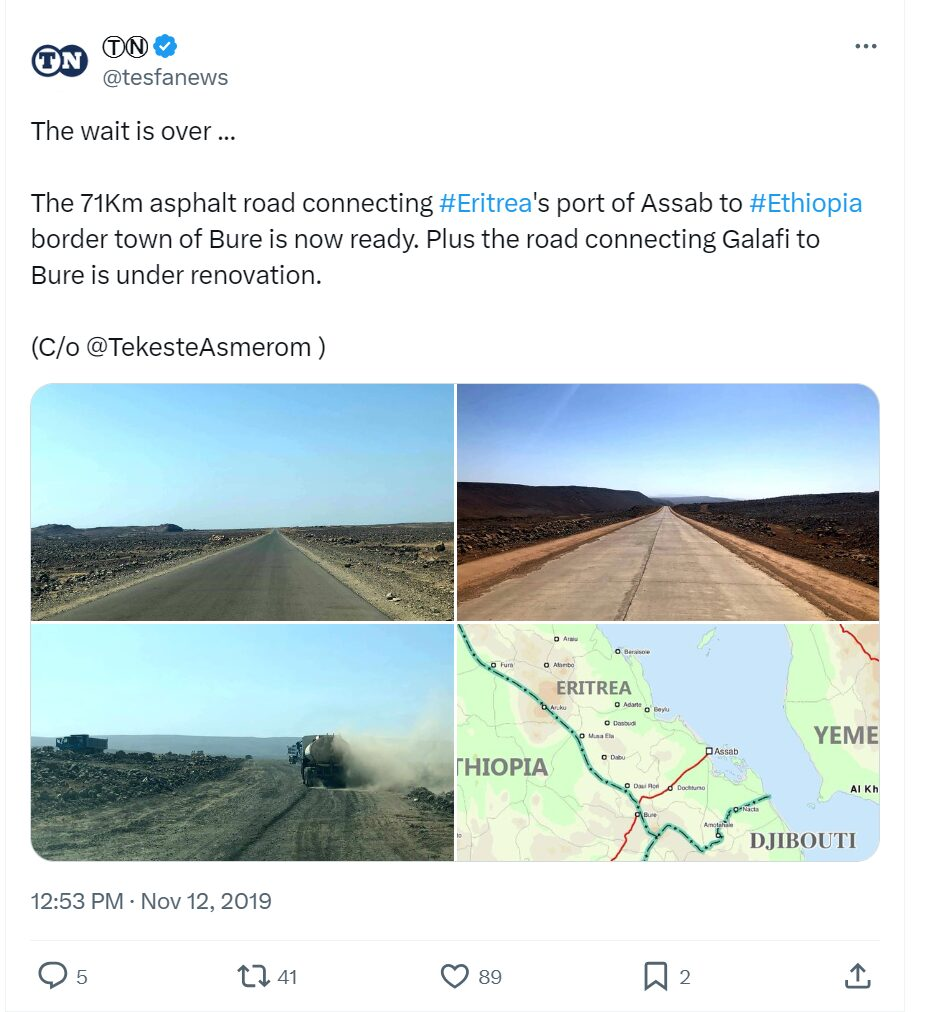Click the share upload icon
The height and width of the screenshot is (1012, 928).
point(857,975)
